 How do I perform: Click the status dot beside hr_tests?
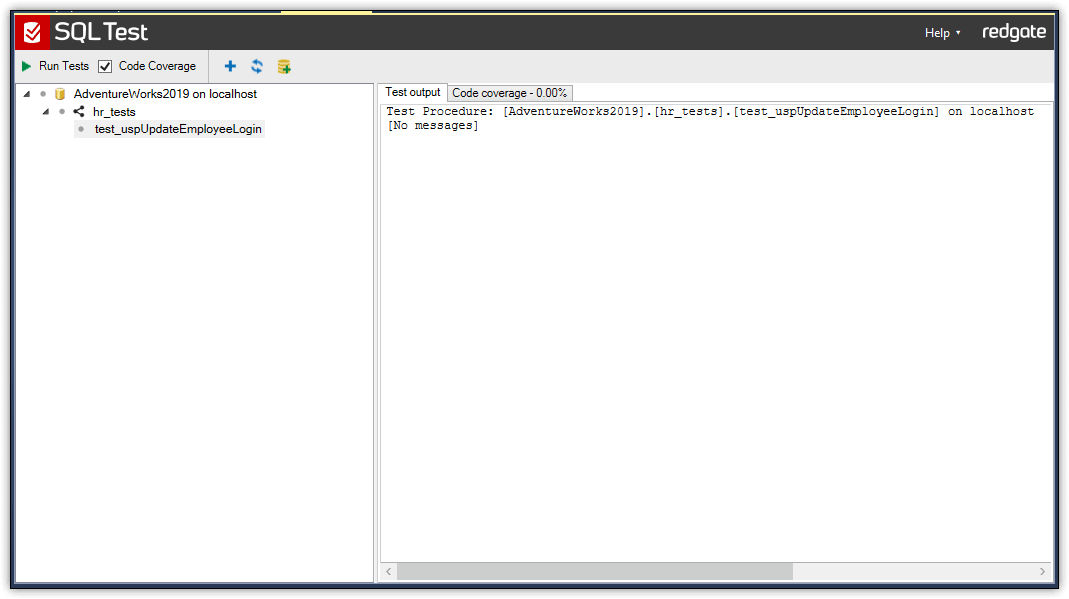(x=62, y=112)
